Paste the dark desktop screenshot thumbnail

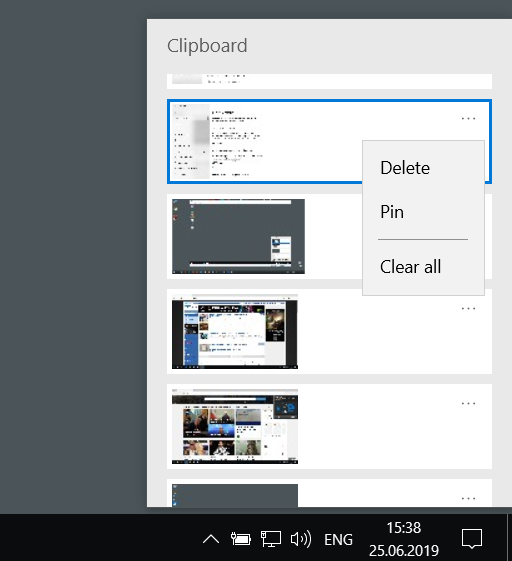[238, 236]
